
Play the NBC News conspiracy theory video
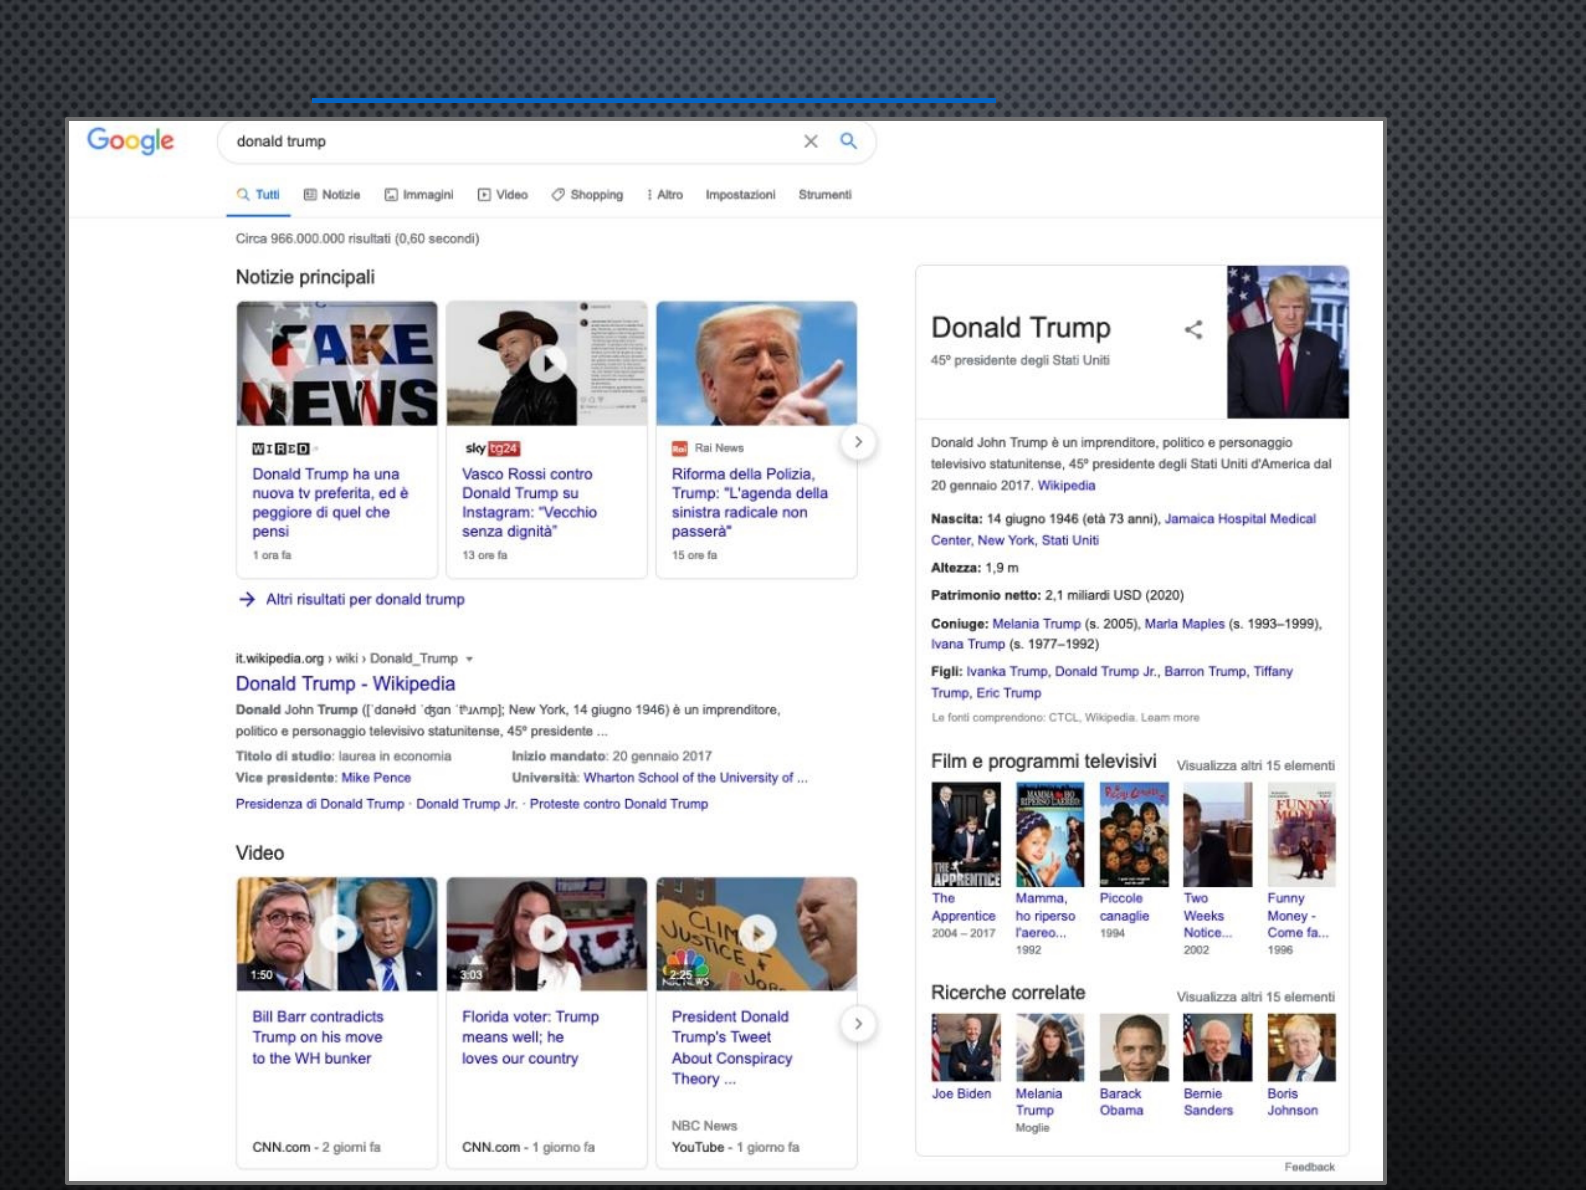757,934
